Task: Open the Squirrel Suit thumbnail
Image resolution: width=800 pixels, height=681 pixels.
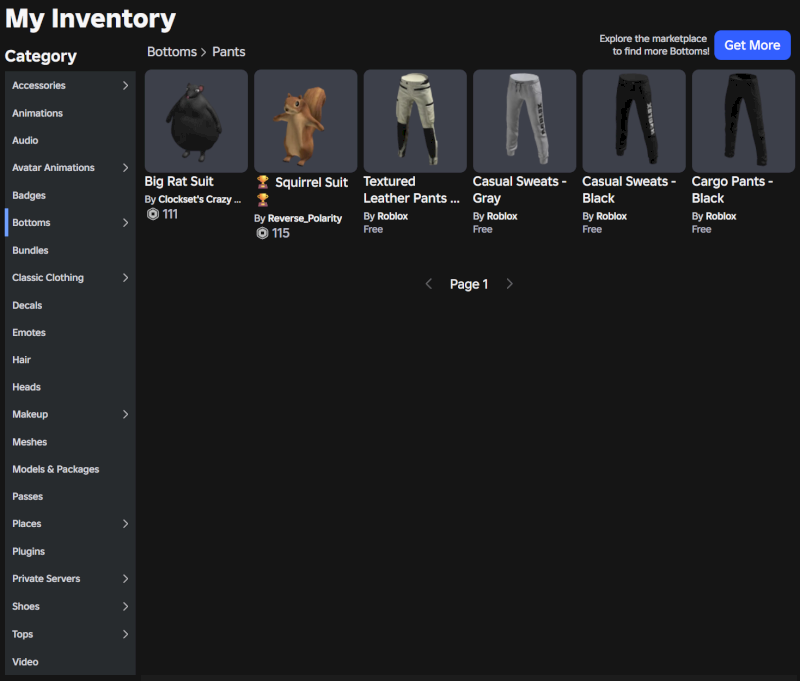Action: tap(306, 121)
